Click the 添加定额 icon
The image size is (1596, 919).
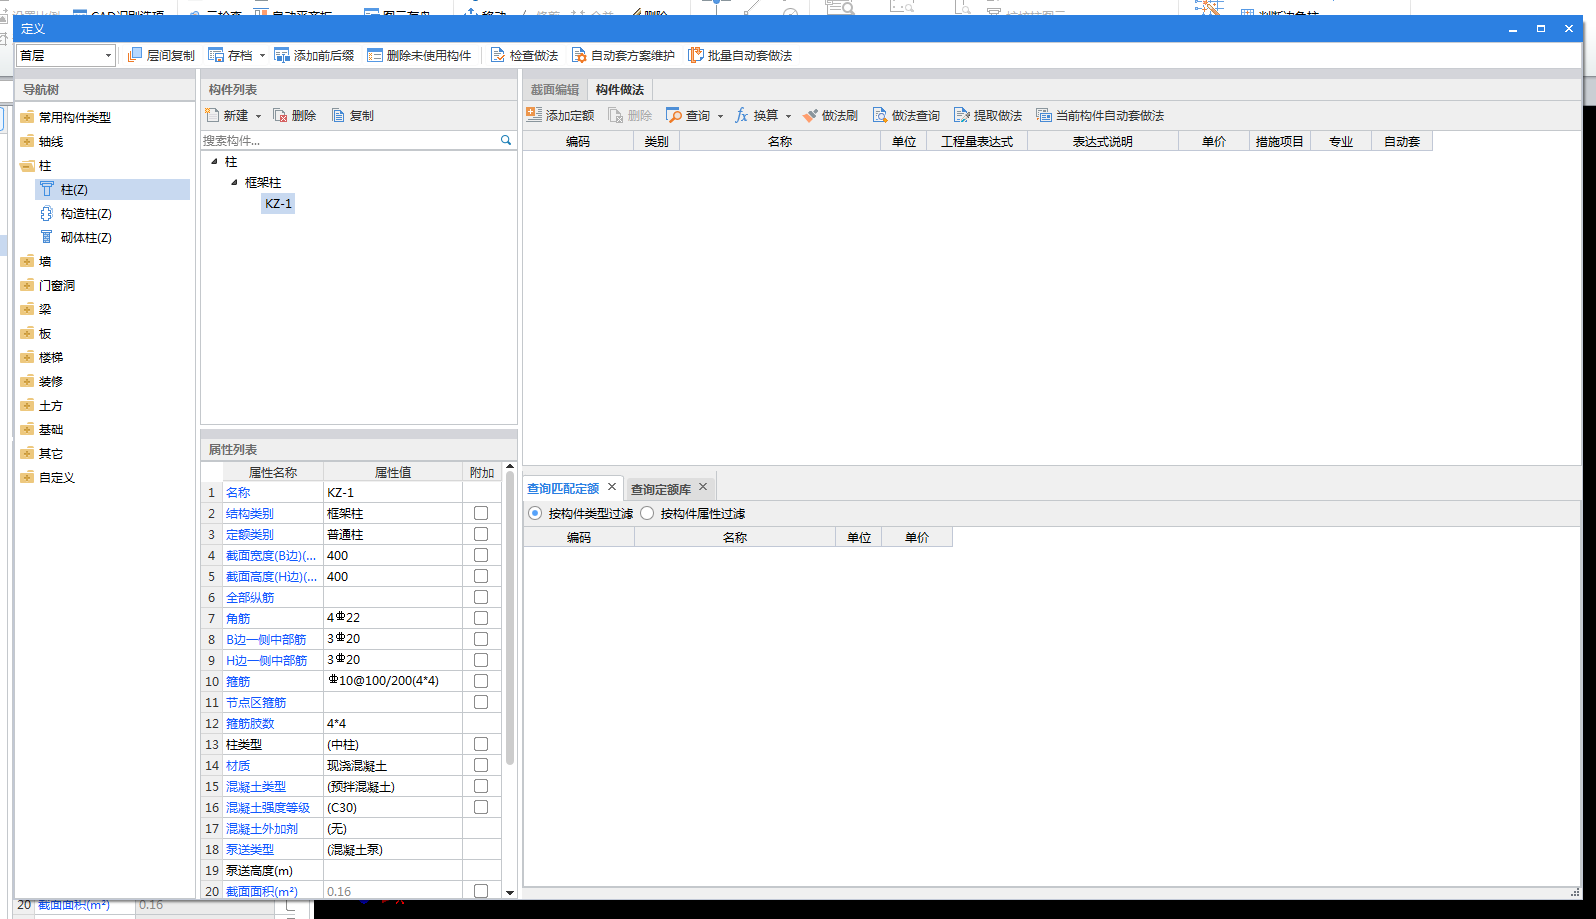(534, 115)
